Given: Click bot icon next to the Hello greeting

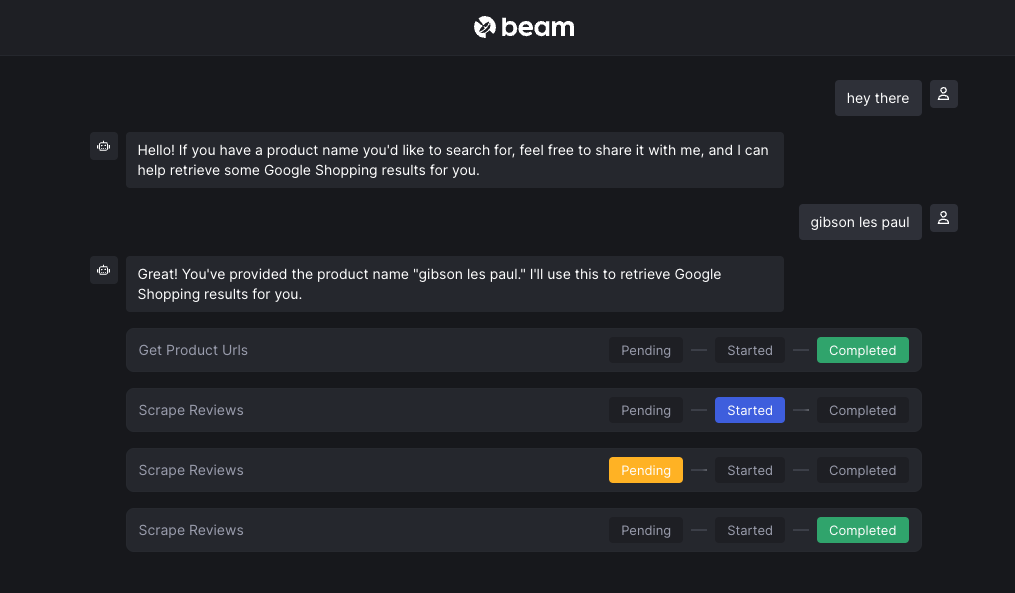Looking at the screenshot, I should 104,146.
